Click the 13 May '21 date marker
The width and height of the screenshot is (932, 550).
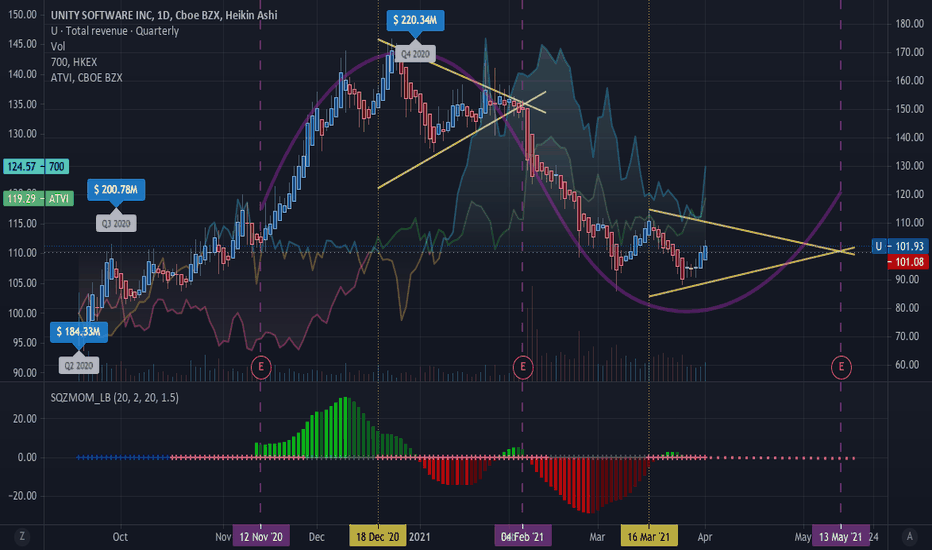pos(840,537)
